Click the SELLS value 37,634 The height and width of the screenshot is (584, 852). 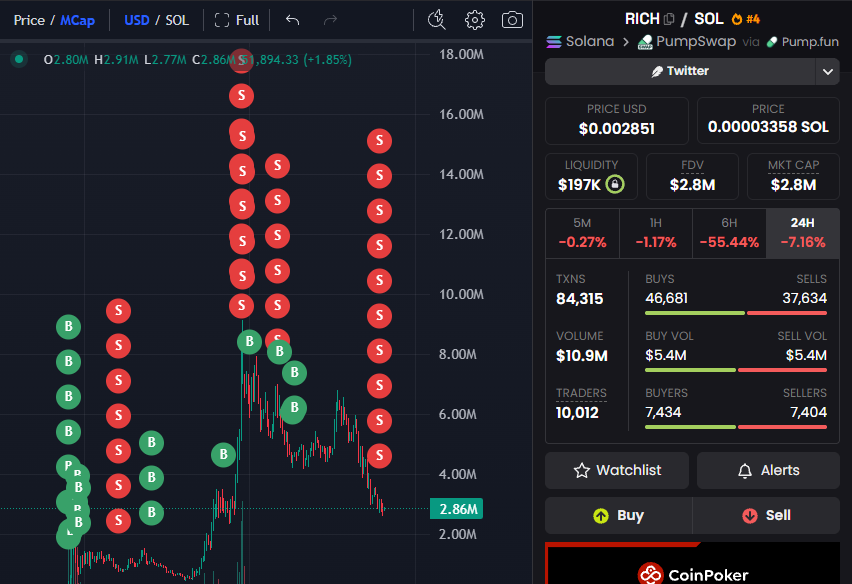[x=804, y=298]
